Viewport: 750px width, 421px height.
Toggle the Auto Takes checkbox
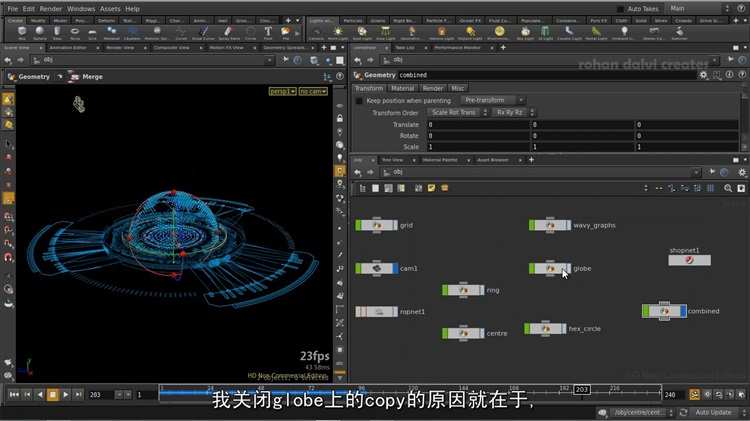click(620, 9)
